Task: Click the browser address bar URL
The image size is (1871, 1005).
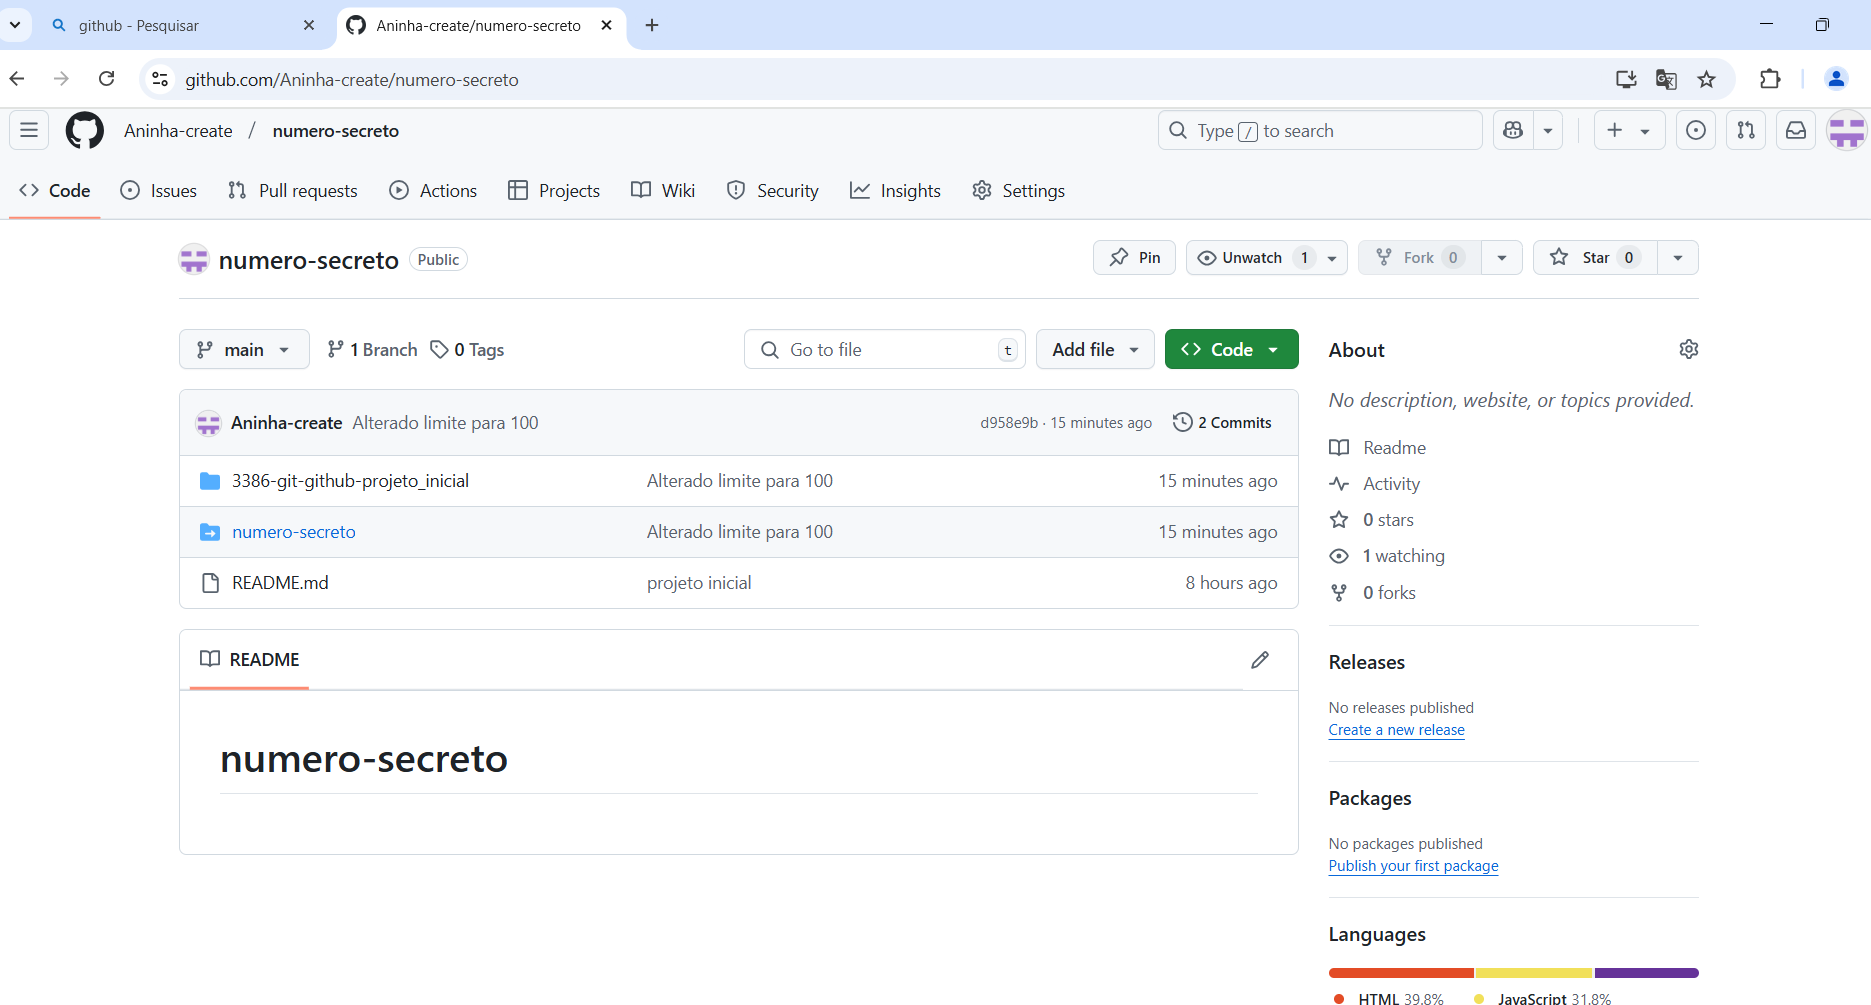Action: (352, 79)
